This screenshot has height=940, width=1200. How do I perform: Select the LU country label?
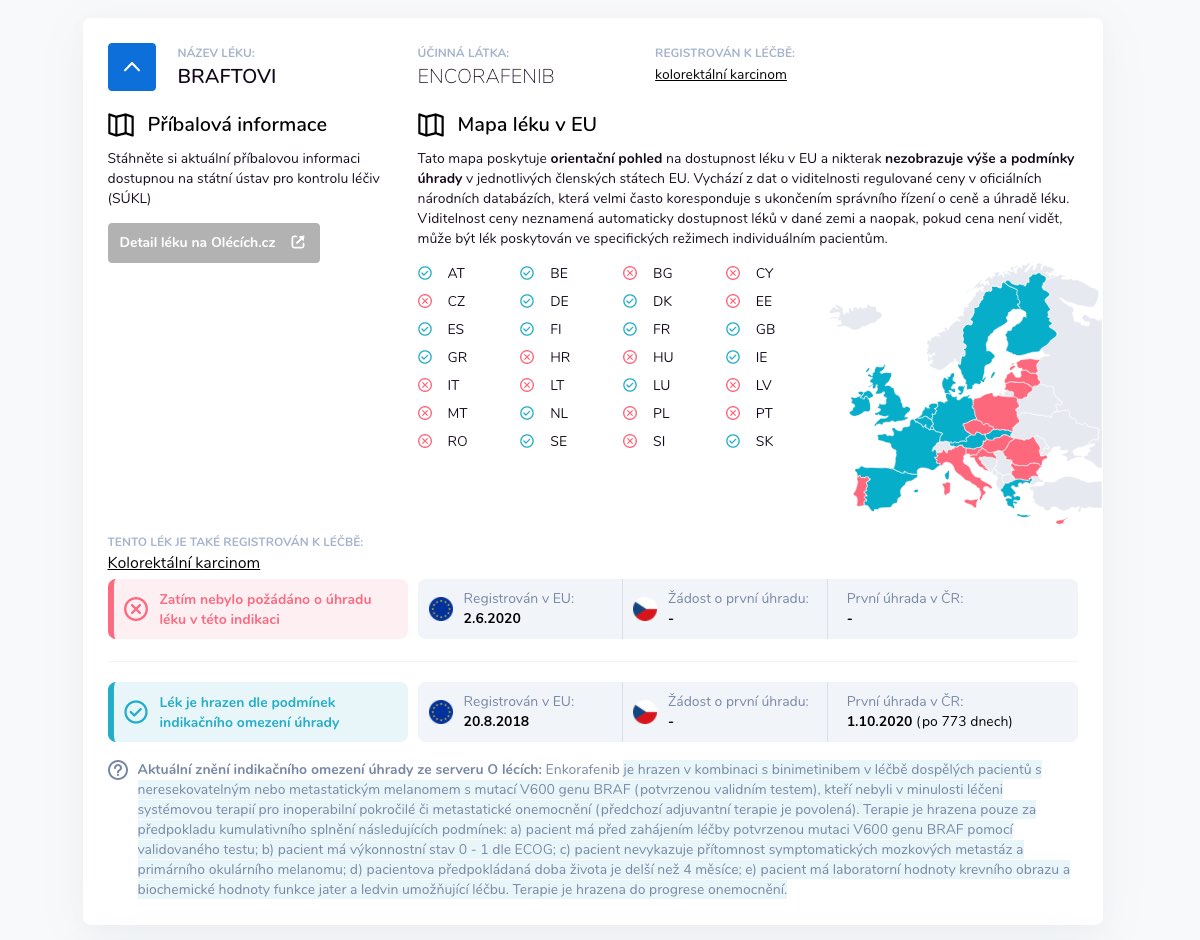click(661, 385)
